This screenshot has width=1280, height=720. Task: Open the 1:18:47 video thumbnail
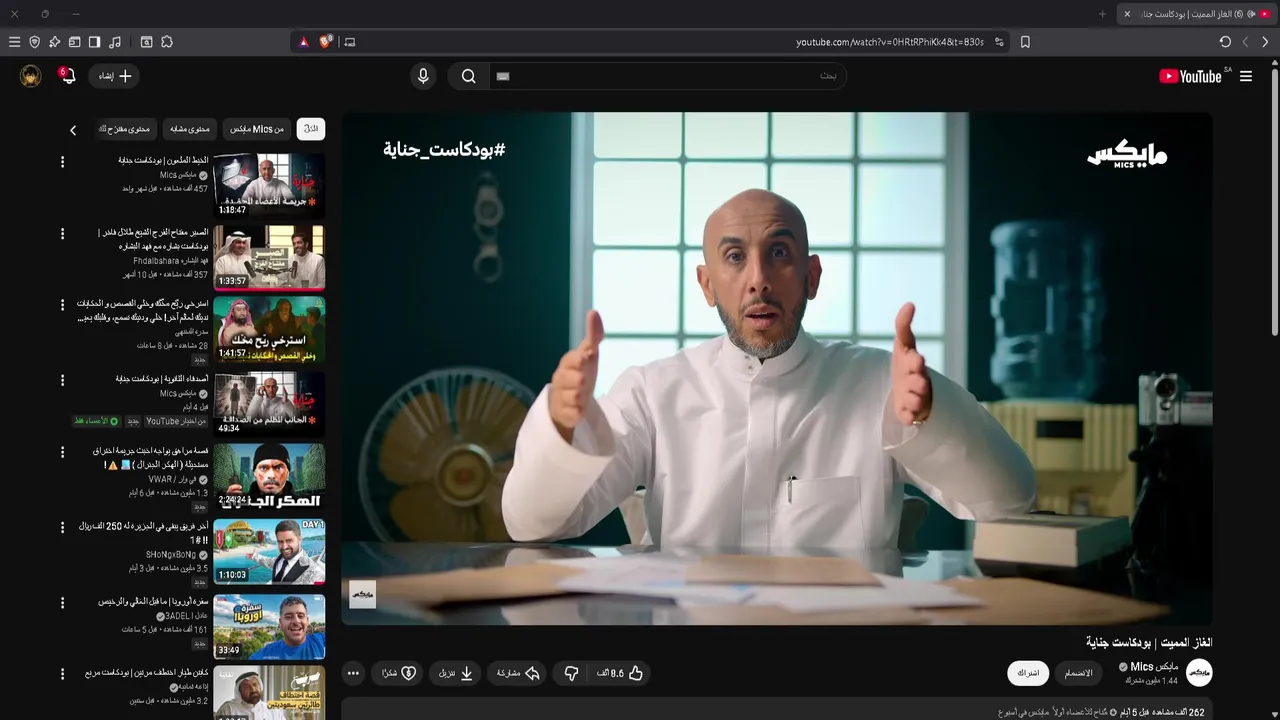point(269,184)
